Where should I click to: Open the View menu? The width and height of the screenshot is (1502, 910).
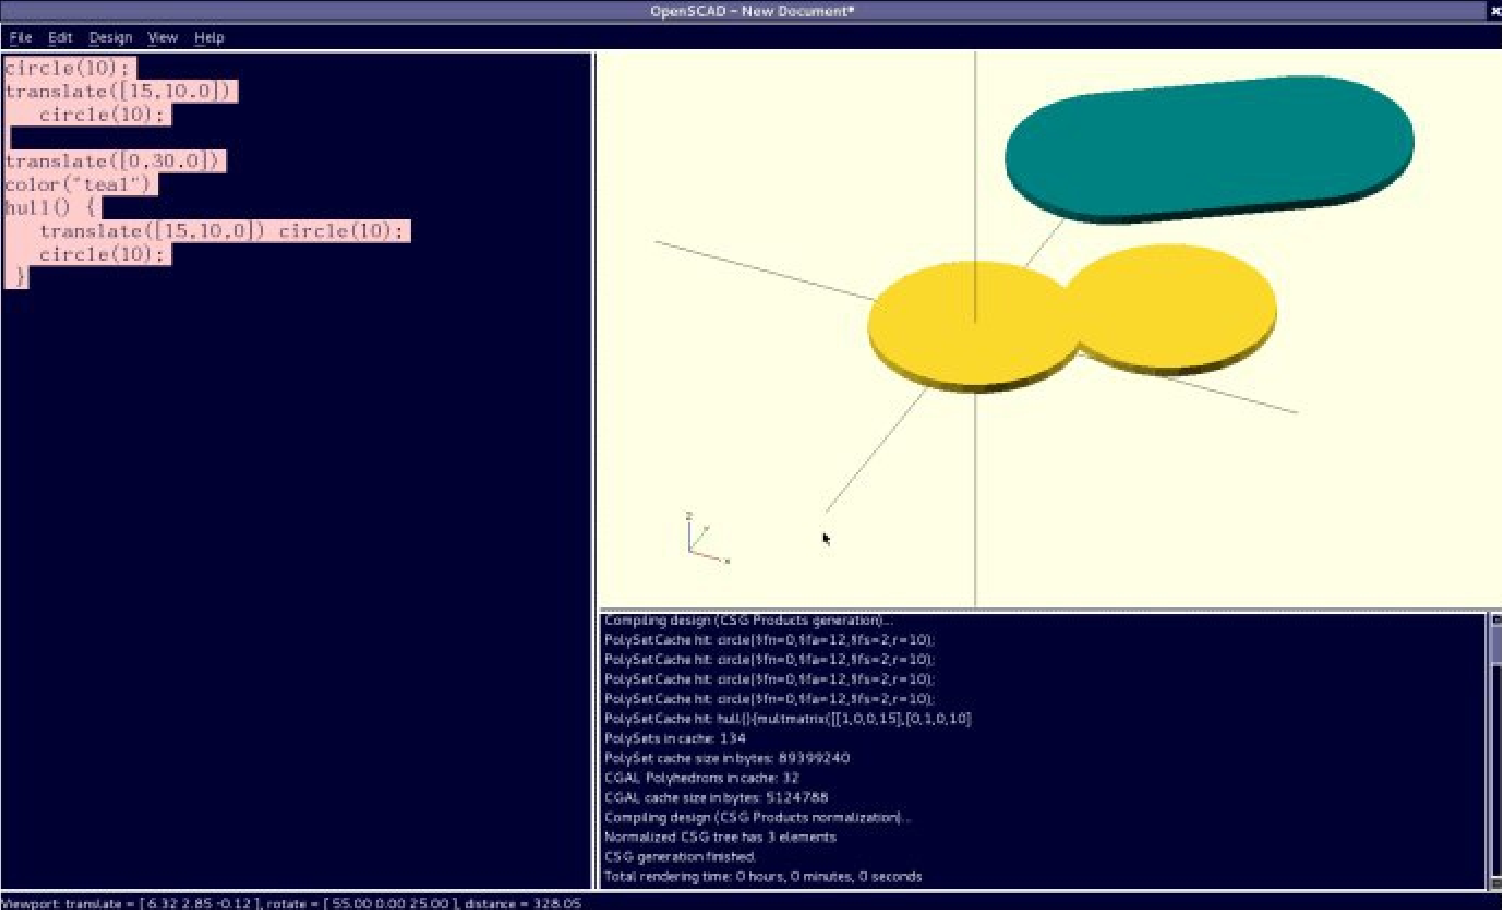(162, 38)
